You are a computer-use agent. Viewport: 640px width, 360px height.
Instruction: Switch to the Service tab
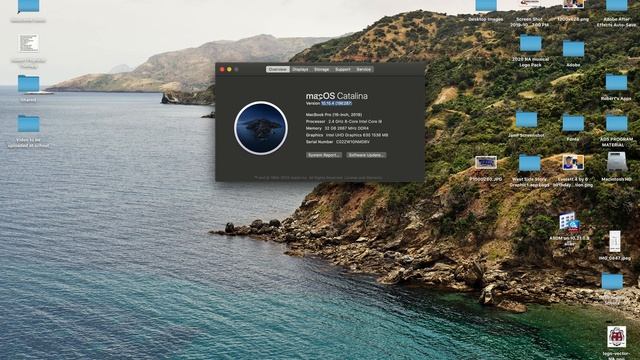pos(363,69)
